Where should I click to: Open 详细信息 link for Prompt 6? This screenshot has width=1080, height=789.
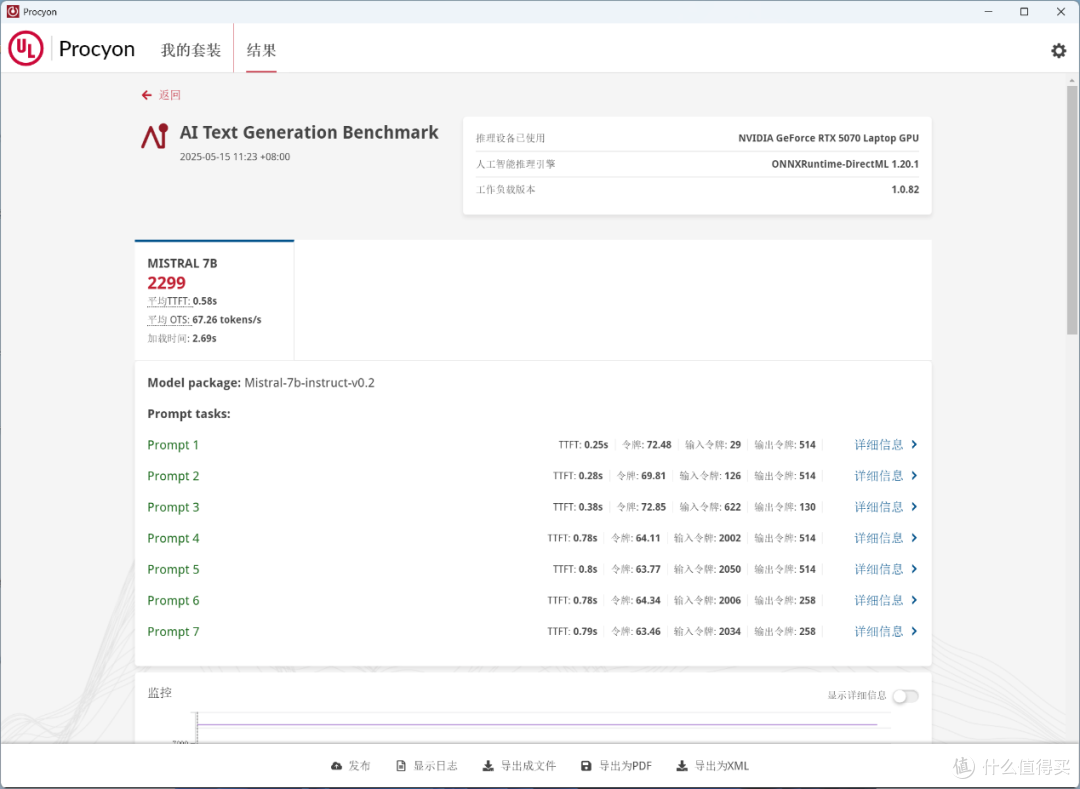[878, 600]
